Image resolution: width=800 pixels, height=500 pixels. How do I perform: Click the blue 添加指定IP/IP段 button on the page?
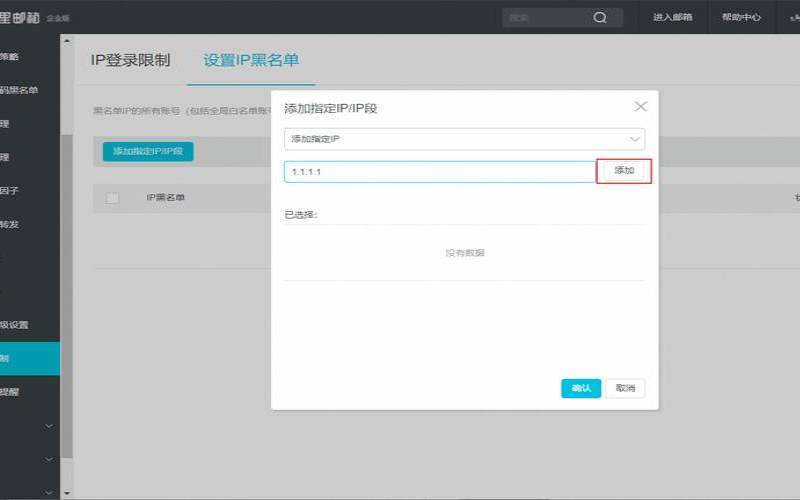coord(148,151)
